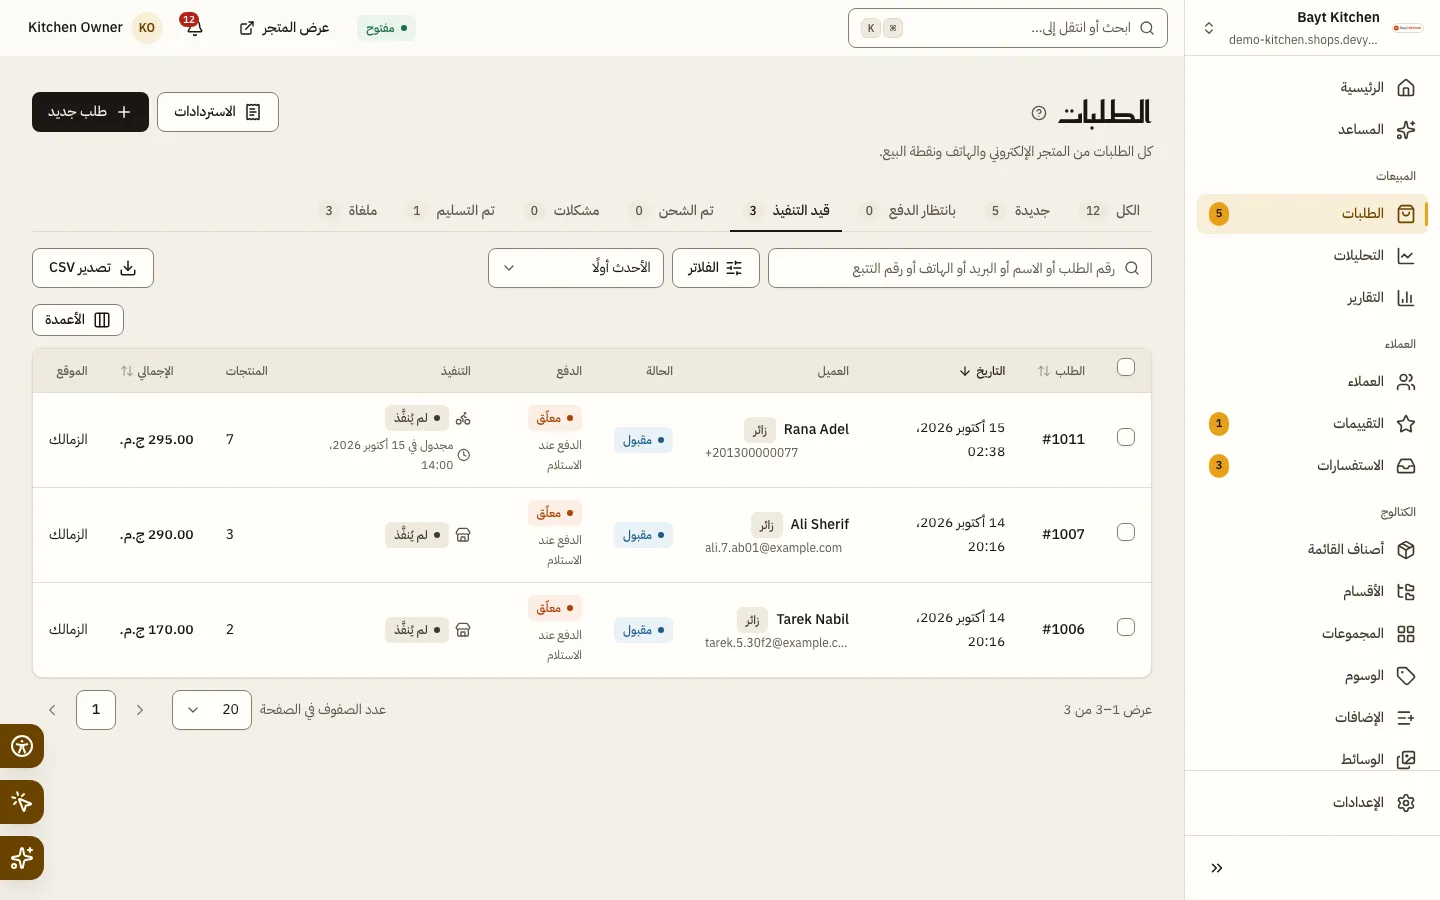Screen dimensions: 1440x900
Task: Sort by الطلب order number column
Action: tap(1061, 371)
